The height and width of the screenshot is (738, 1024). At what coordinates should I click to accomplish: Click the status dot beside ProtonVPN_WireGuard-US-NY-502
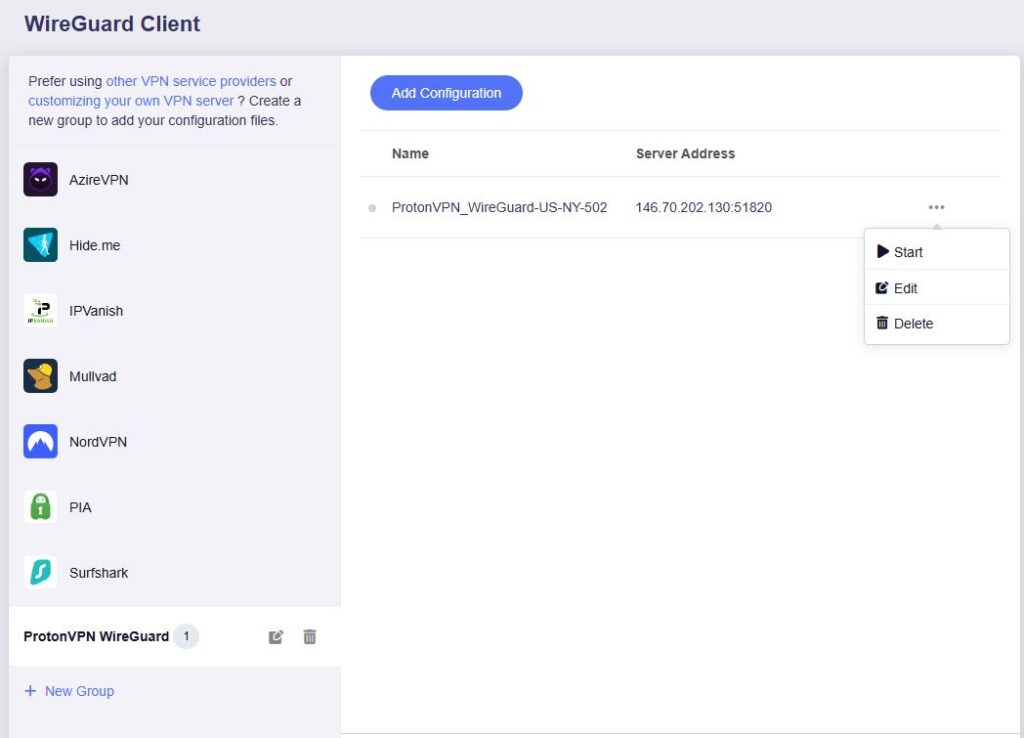370,208
